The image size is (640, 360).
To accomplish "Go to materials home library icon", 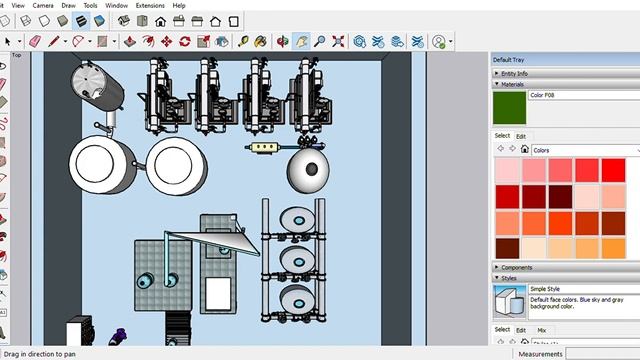I will click(x=525, y=149).
